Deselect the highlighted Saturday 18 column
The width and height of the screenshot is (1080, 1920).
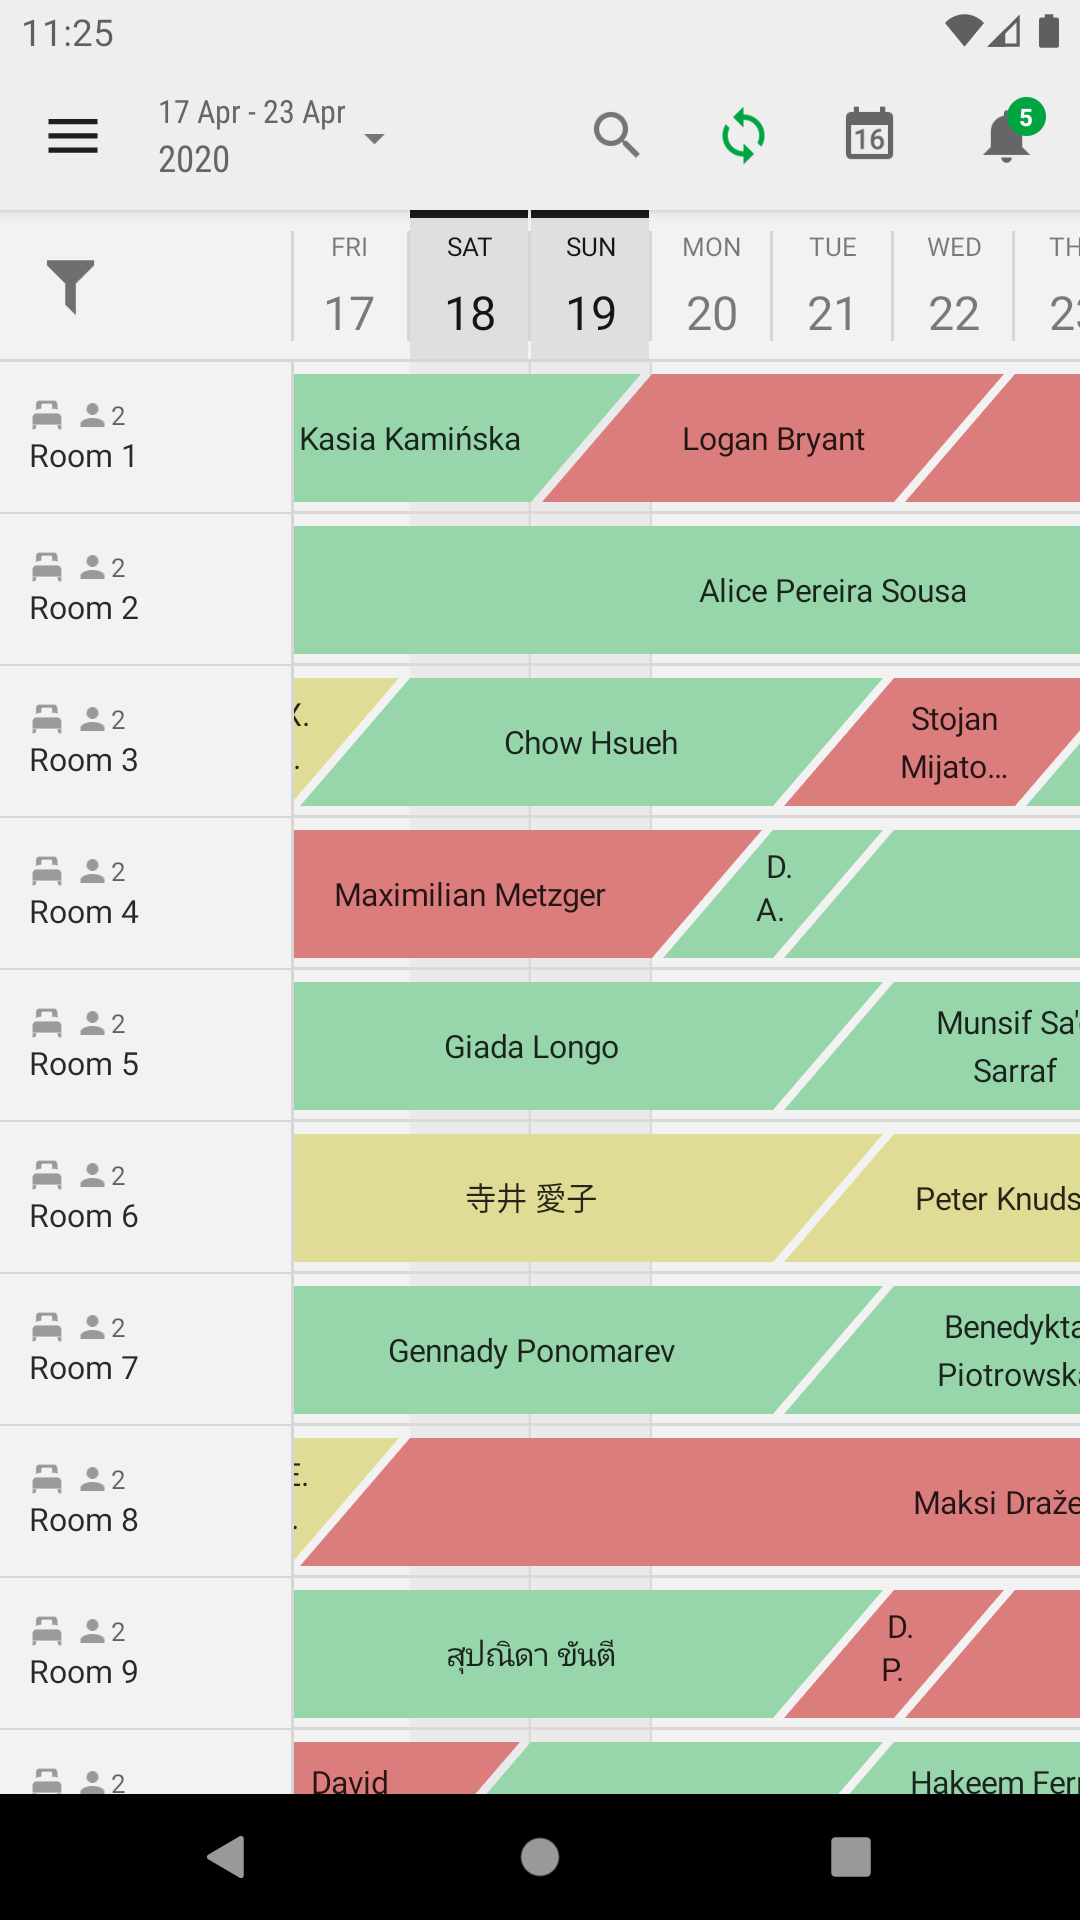click(469, 287)
